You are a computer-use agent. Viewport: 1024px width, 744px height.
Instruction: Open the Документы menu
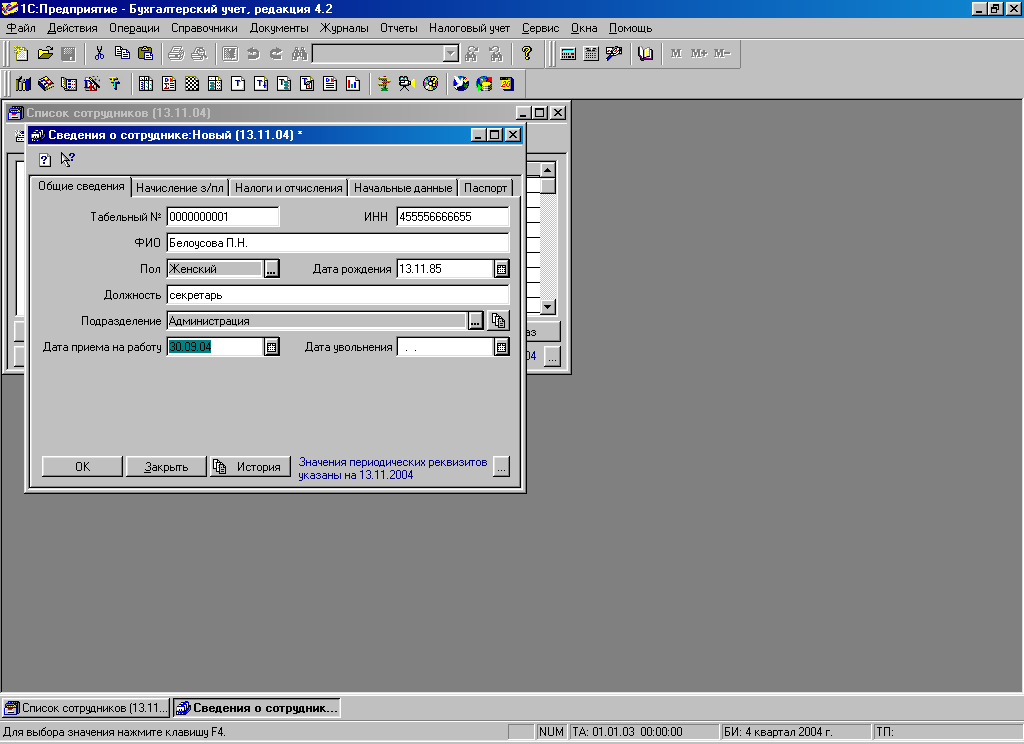tap(279, 28)
